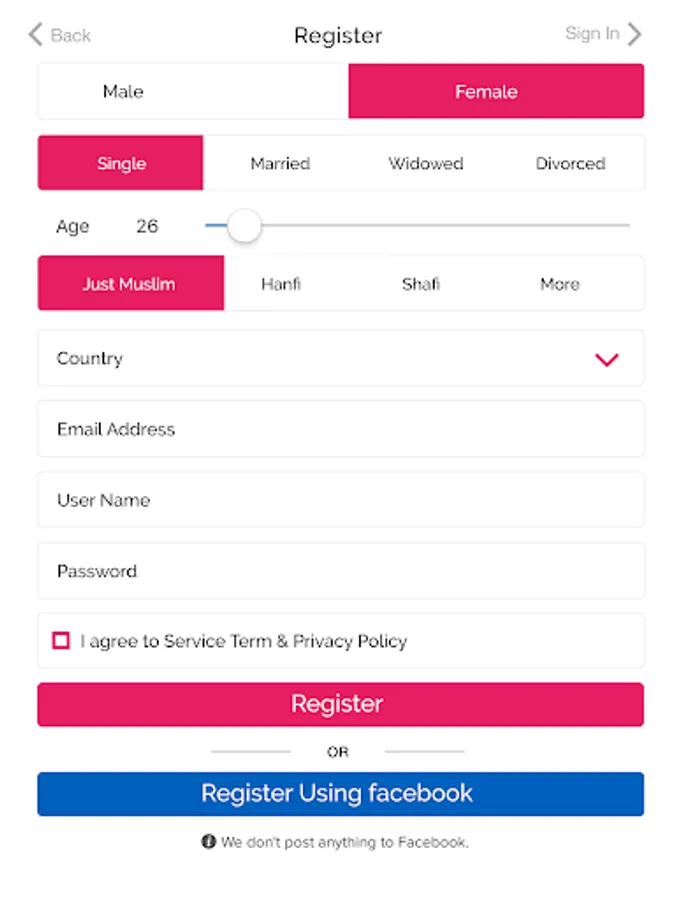Select Single marital status
This screenshot has width=675, height=900.
click(121, 164)
